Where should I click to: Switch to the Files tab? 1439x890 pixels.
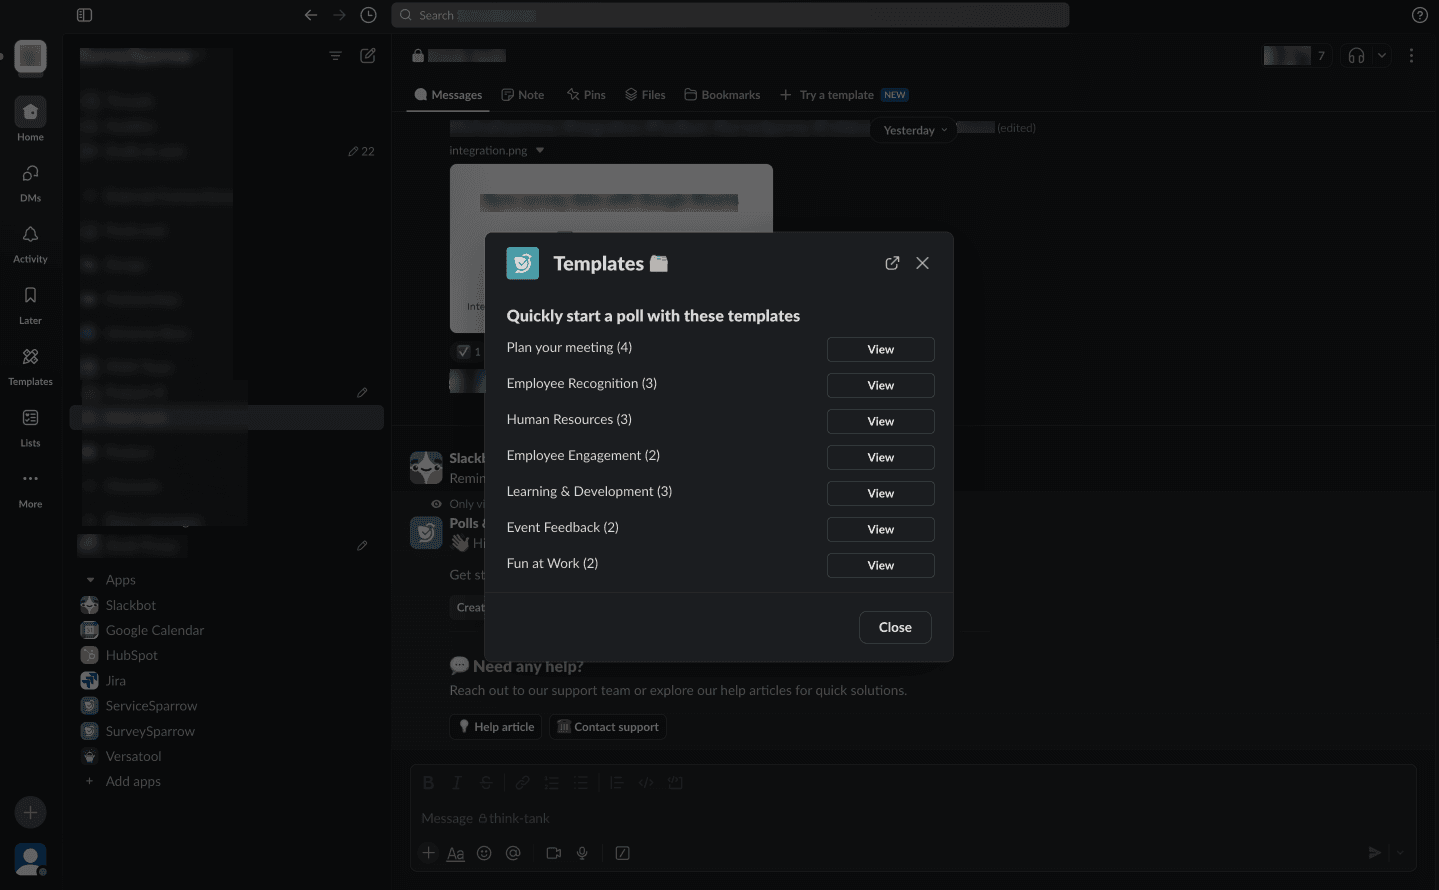pyautogui.click(x=645, y=95)
